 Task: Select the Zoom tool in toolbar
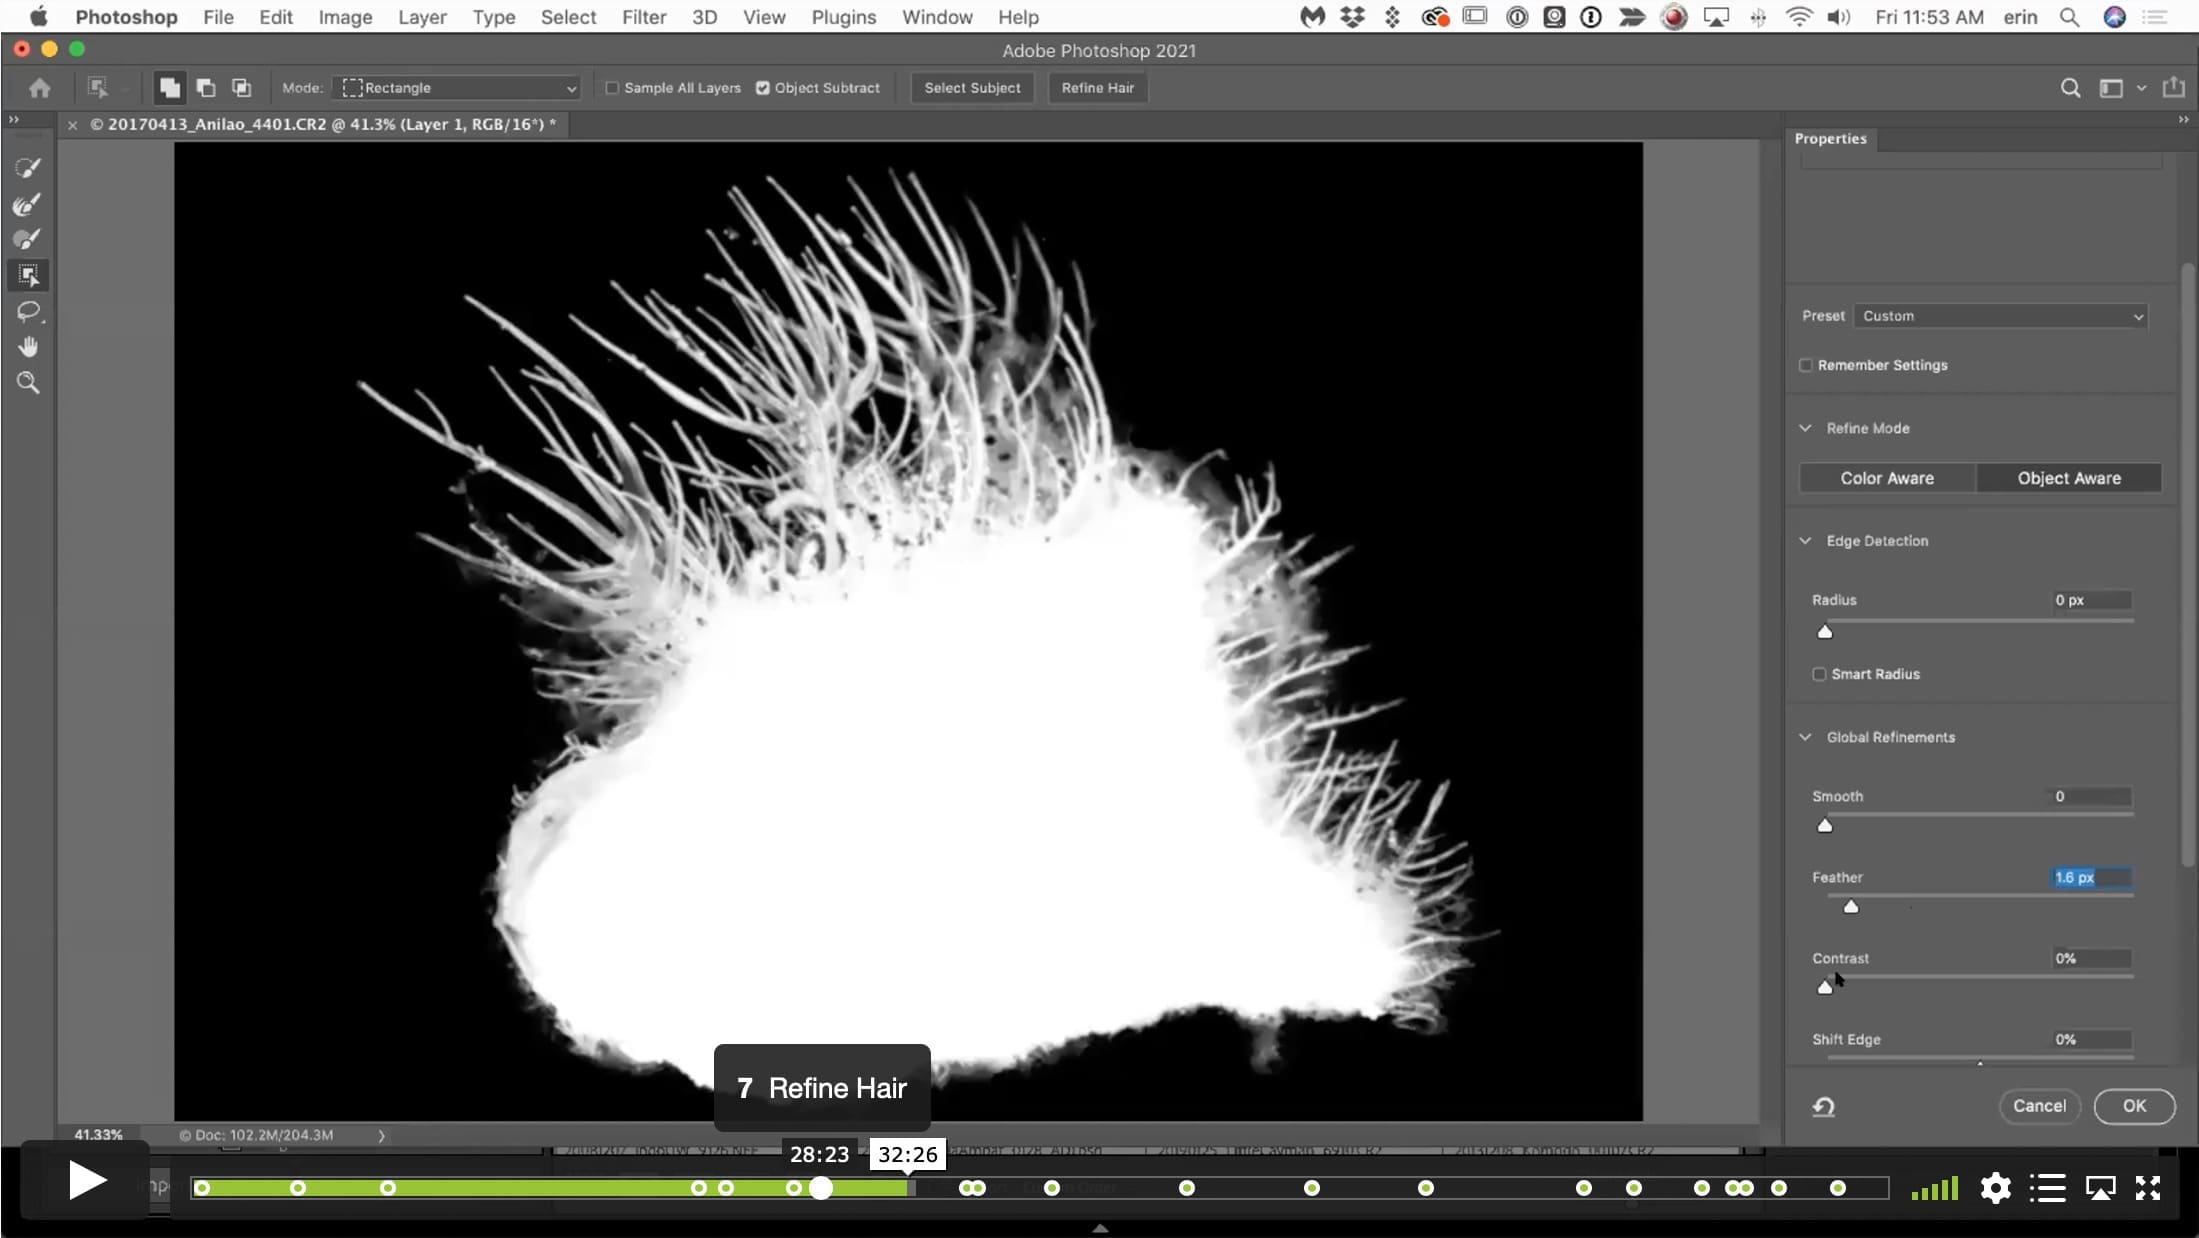pyautogui.click(x=28, y=382)
